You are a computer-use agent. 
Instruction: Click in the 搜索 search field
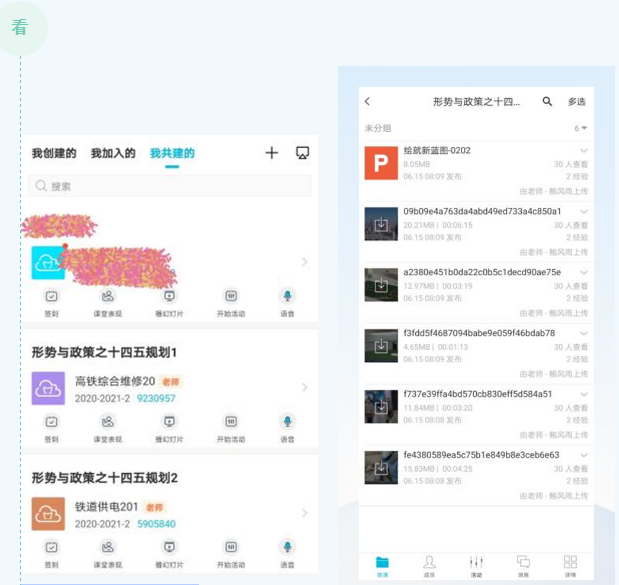169,186
